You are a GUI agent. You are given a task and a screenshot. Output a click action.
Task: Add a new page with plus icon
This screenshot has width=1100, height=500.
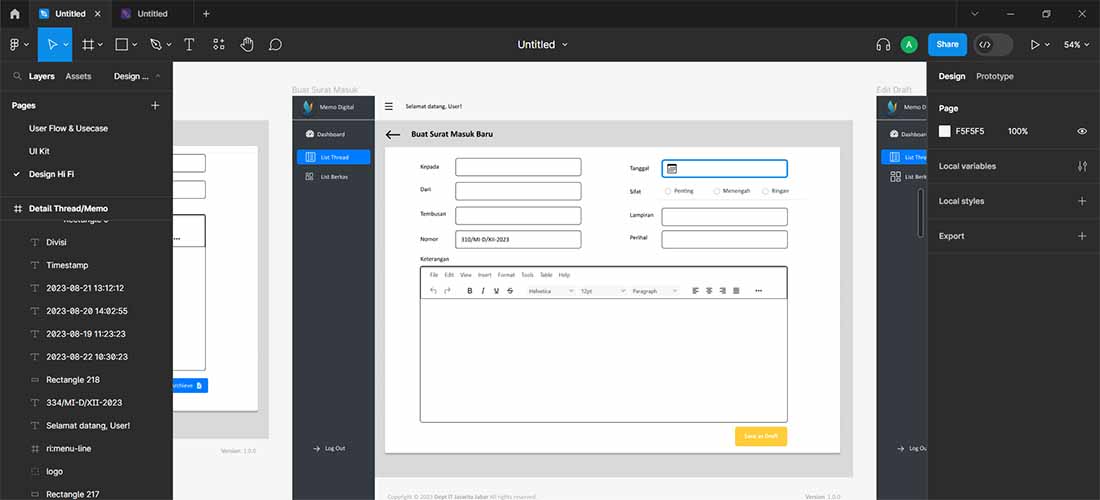tap(155, 105)
